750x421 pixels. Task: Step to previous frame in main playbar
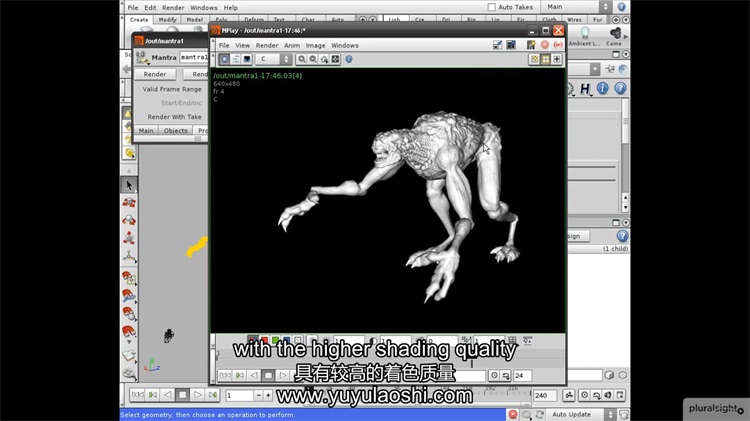click(153, 395)
